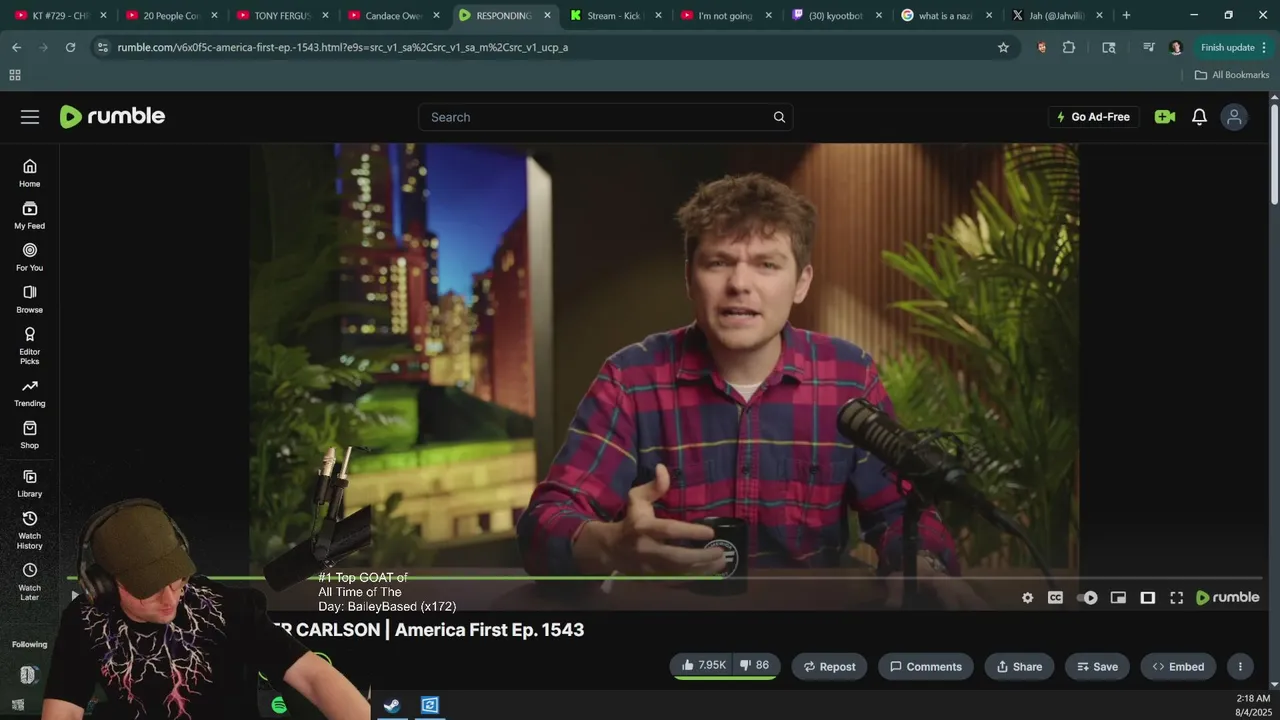1280x720 pixels.
Task: Toggle theater mode on player
Action: pyautogui.click(x=1148, y=598)
